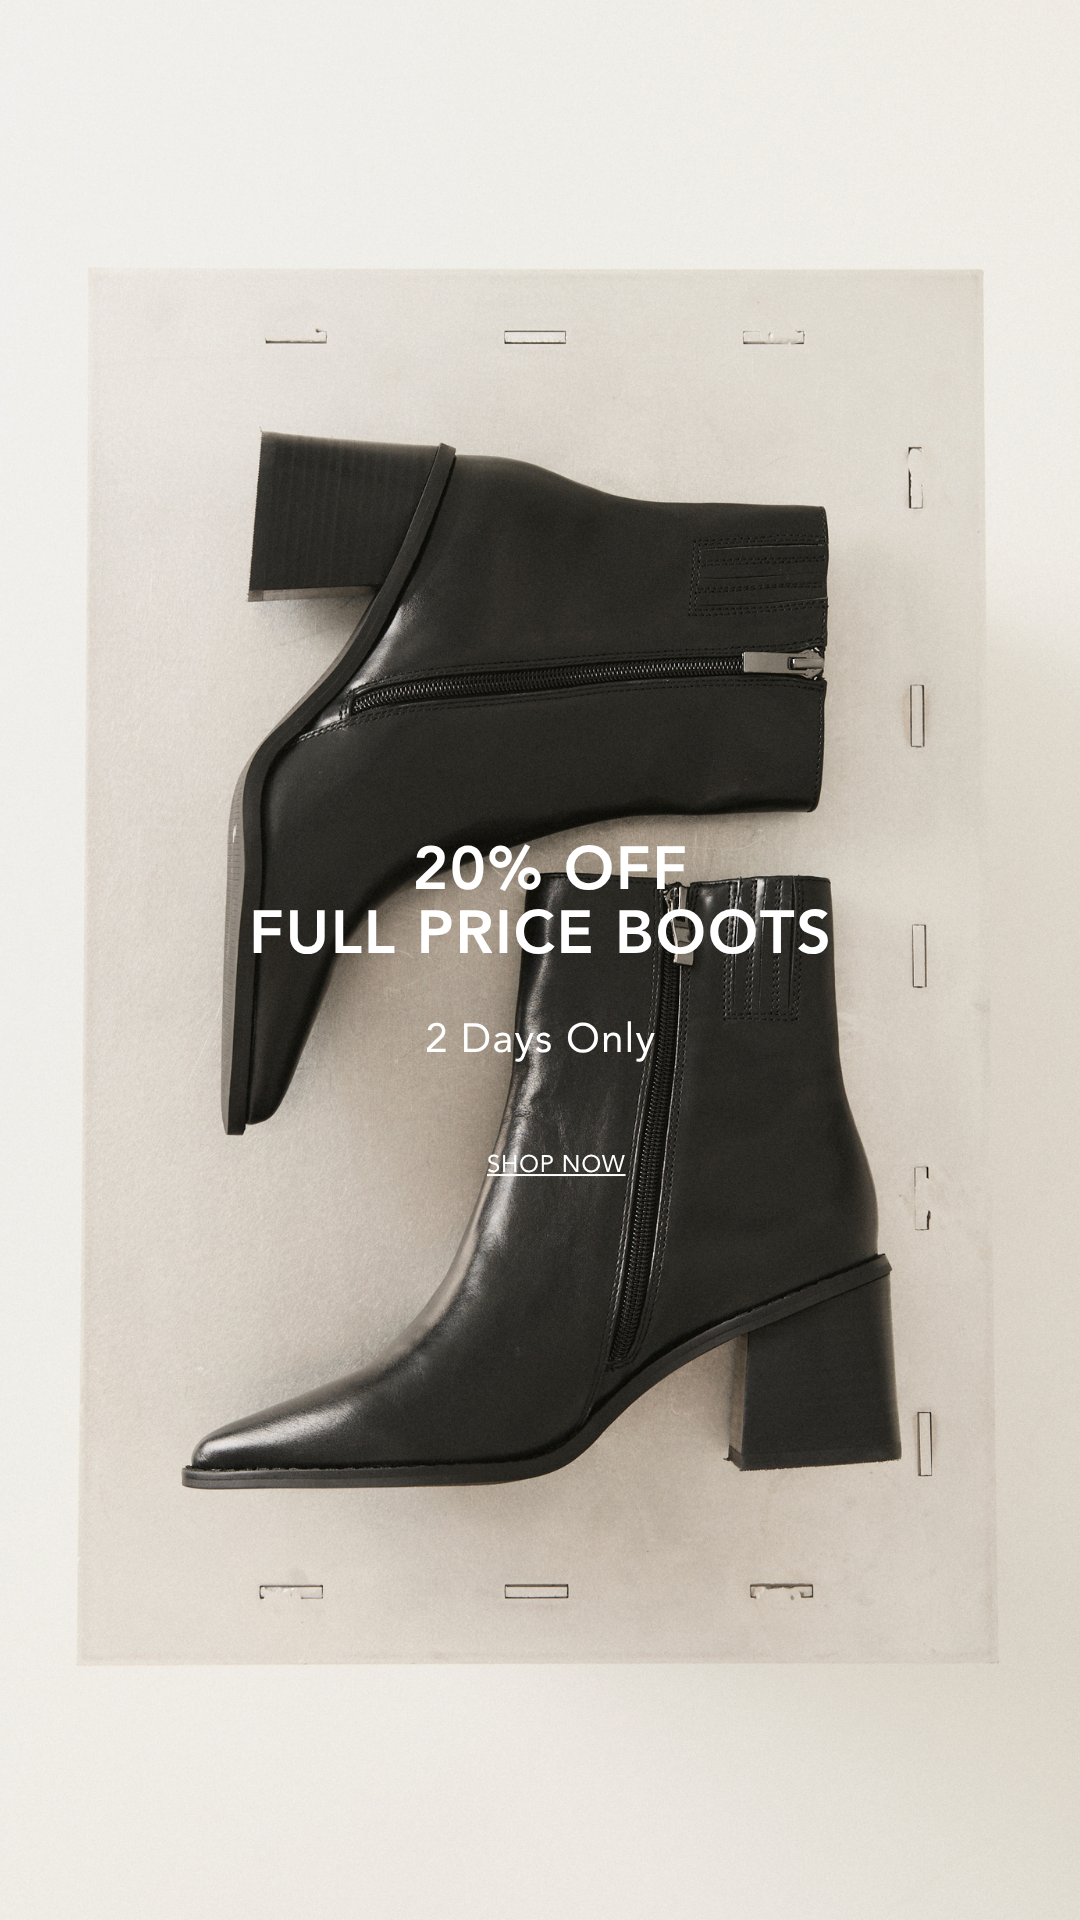Click the top-left slot cutout on the board
This screenshot has width=1080, height=1920.
click(296, 336)
